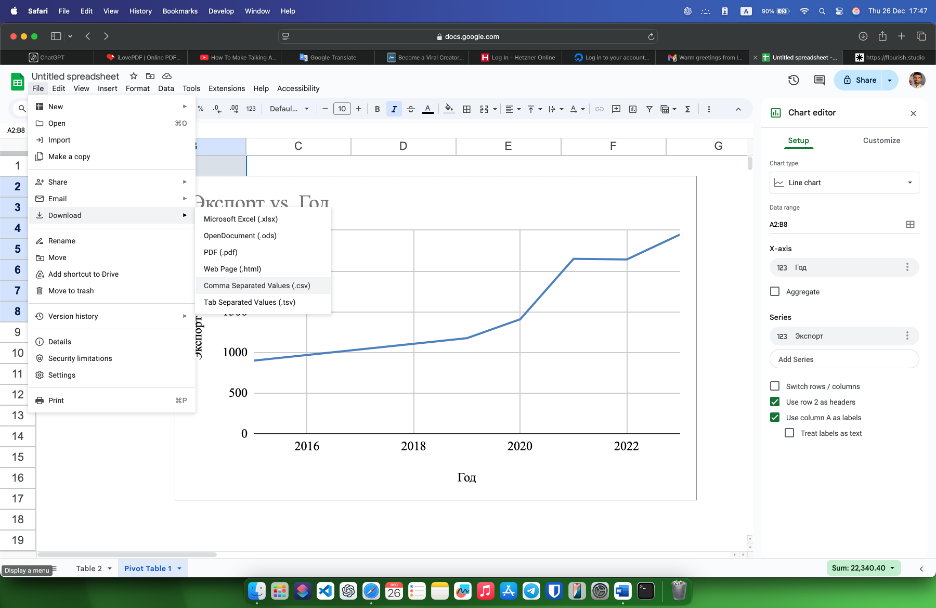Click the select data range grid icon

coord(910,224)
